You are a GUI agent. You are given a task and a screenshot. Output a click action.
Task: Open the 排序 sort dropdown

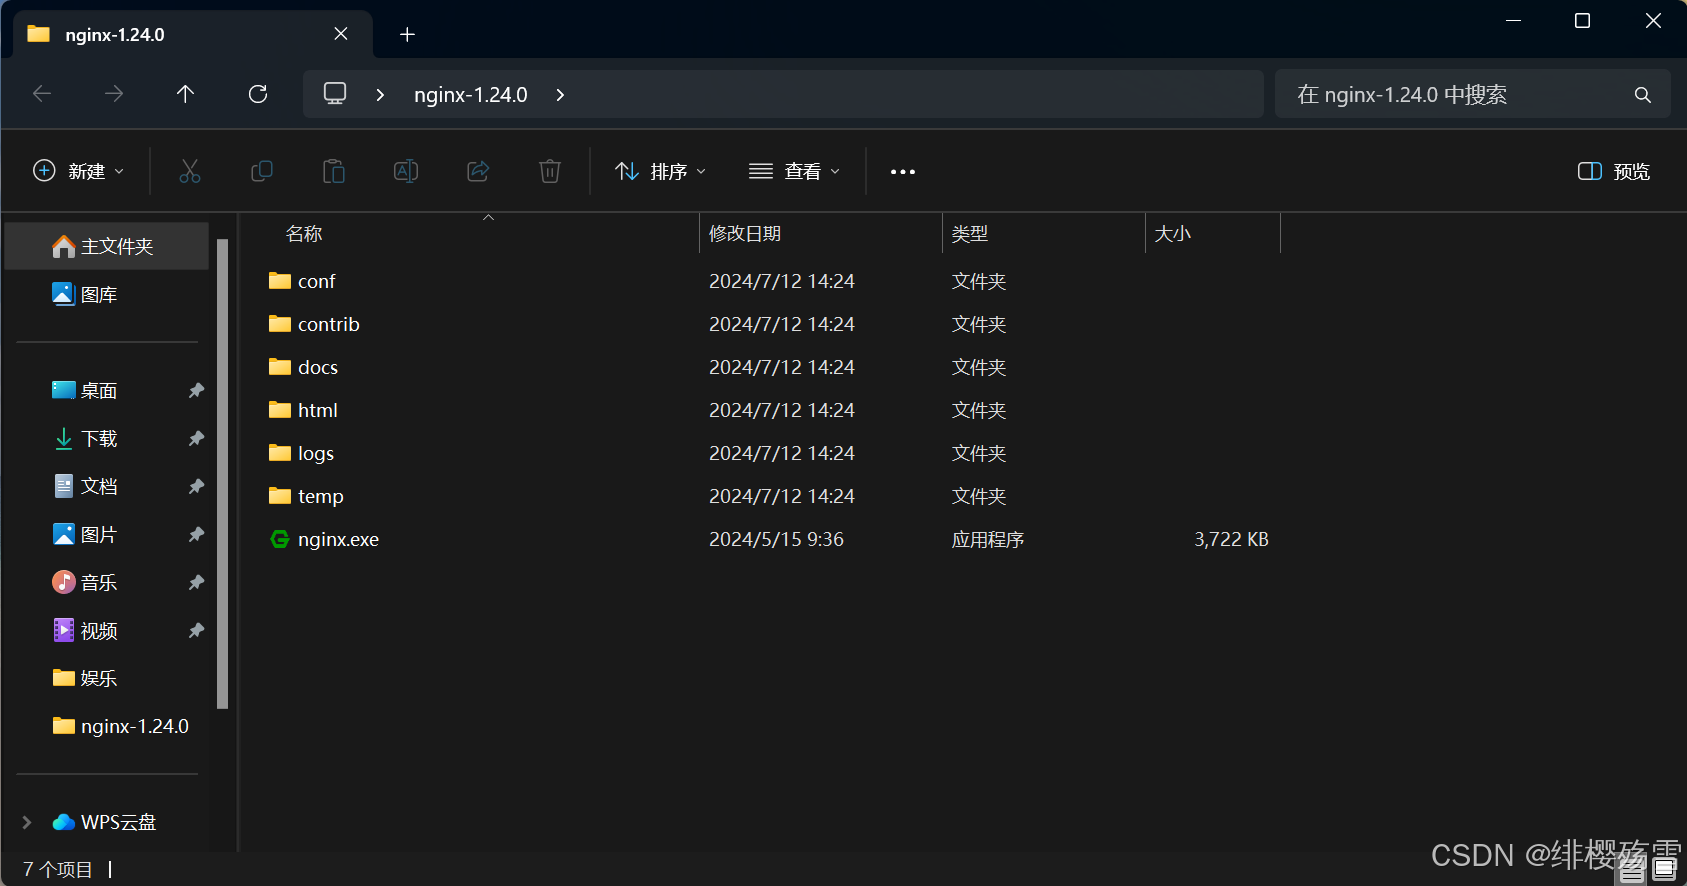tap(661, 171)
